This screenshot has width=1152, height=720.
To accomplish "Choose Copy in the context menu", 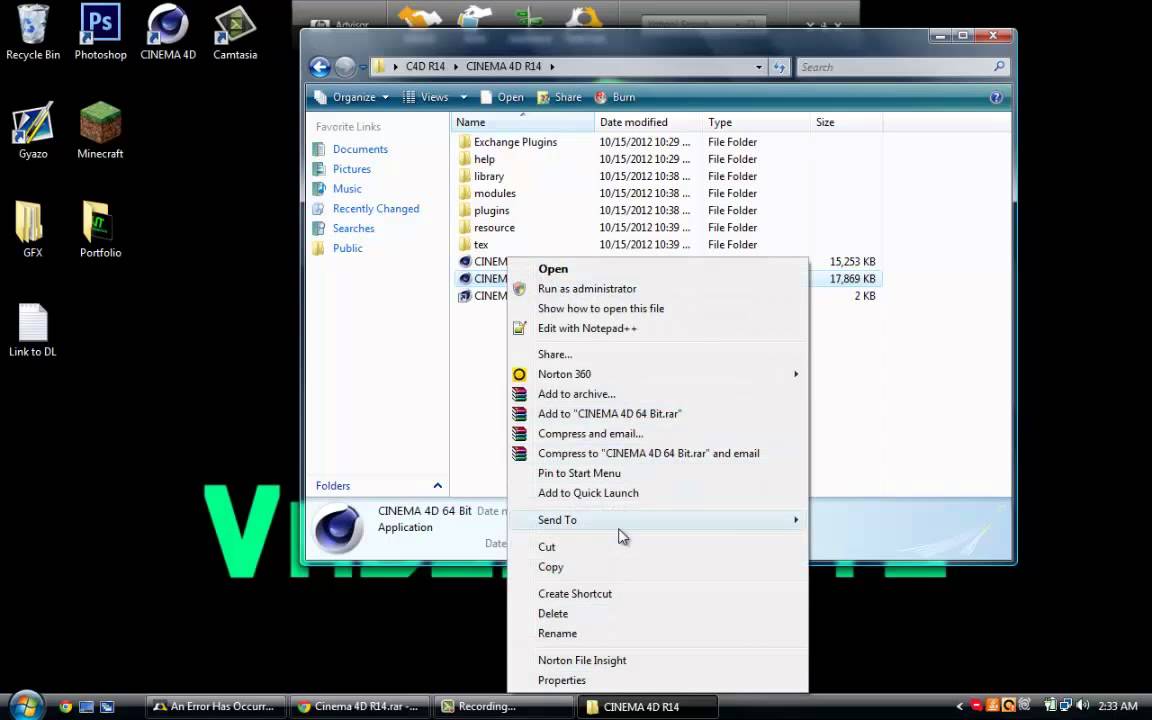I will 658,567.
